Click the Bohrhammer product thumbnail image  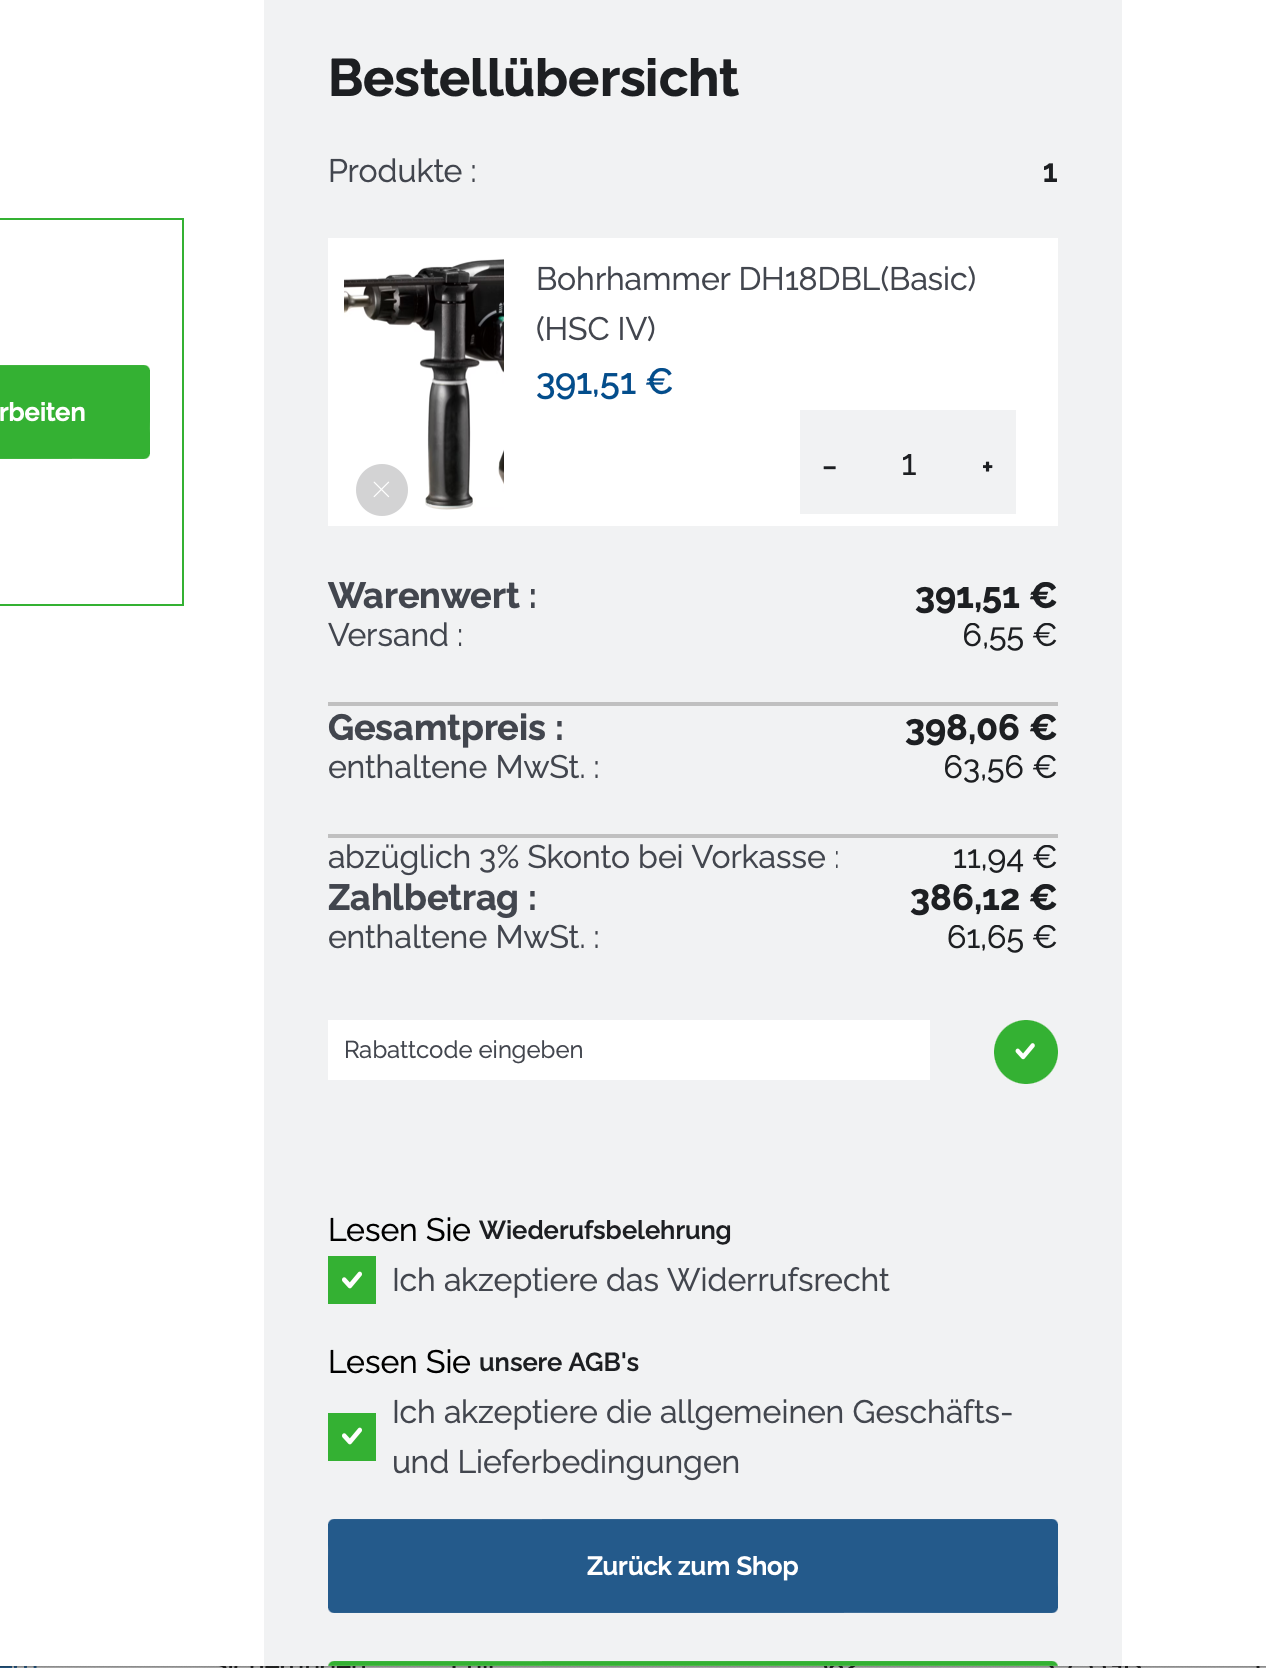[x=424, y=380]
